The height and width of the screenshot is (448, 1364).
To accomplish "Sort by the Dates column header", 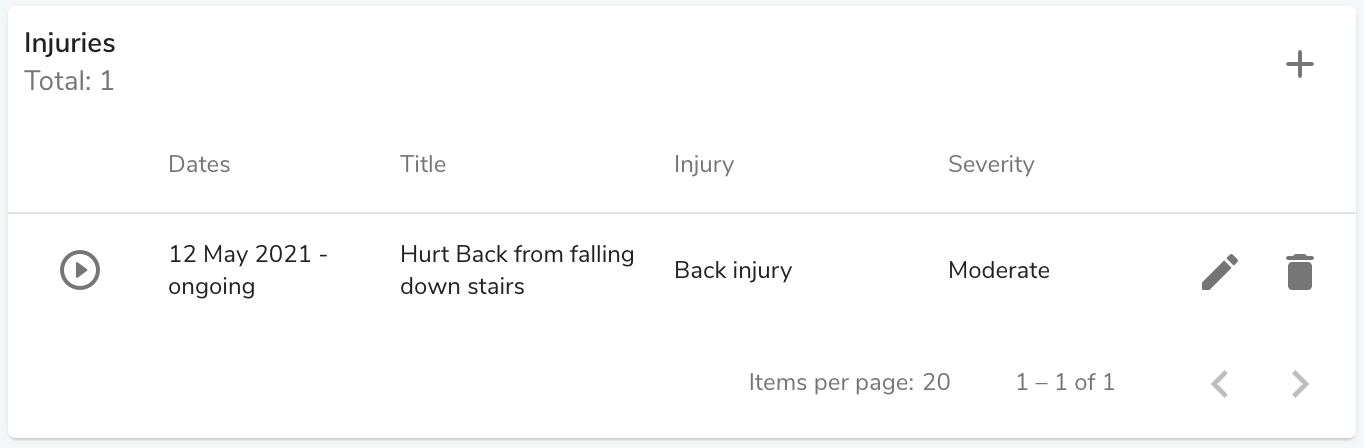I will [199, 164].
